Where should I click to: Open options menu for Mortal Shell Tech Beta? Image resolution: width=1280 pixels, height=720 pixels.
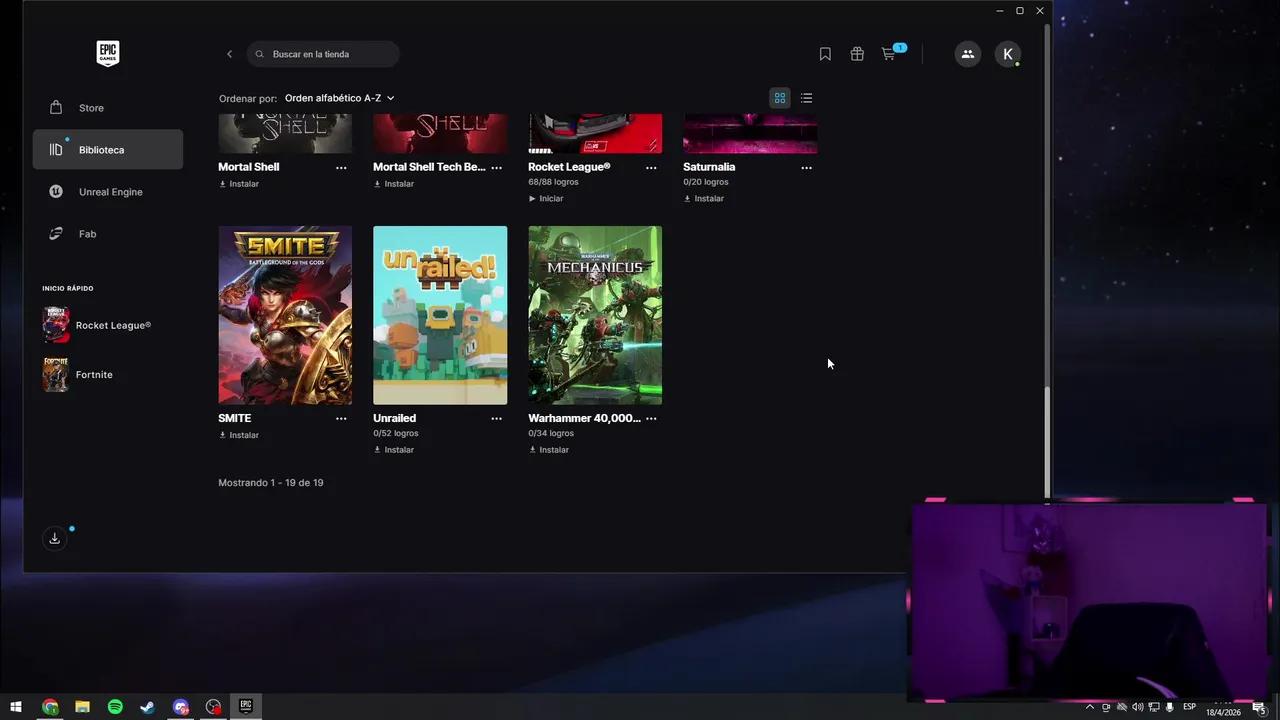tap(496, 167)
